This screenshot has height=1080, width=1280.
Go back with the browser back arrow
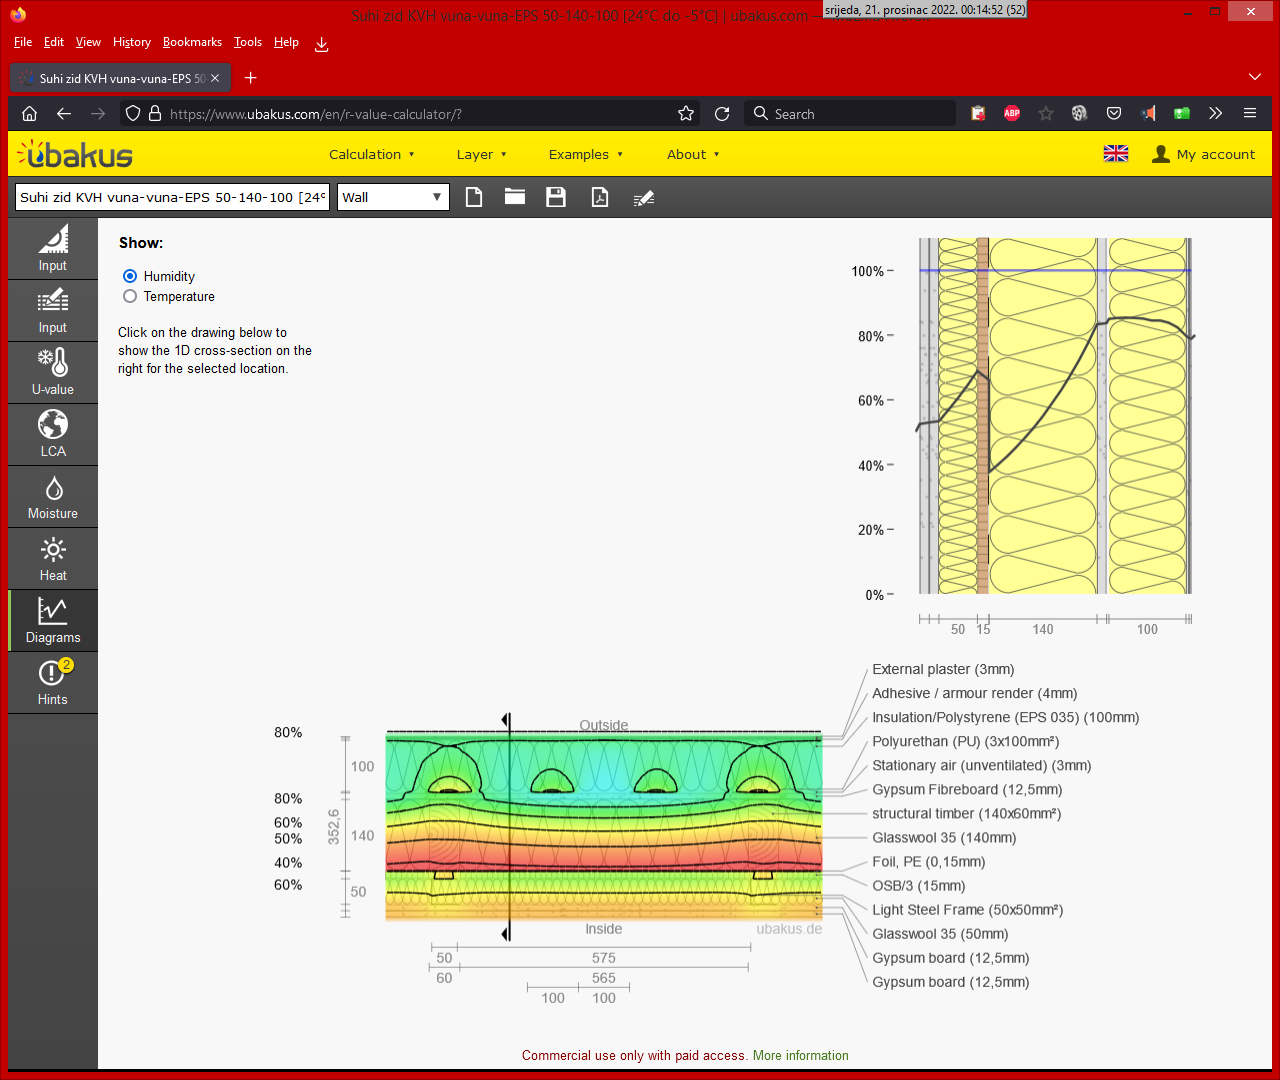tap(64, 114)
